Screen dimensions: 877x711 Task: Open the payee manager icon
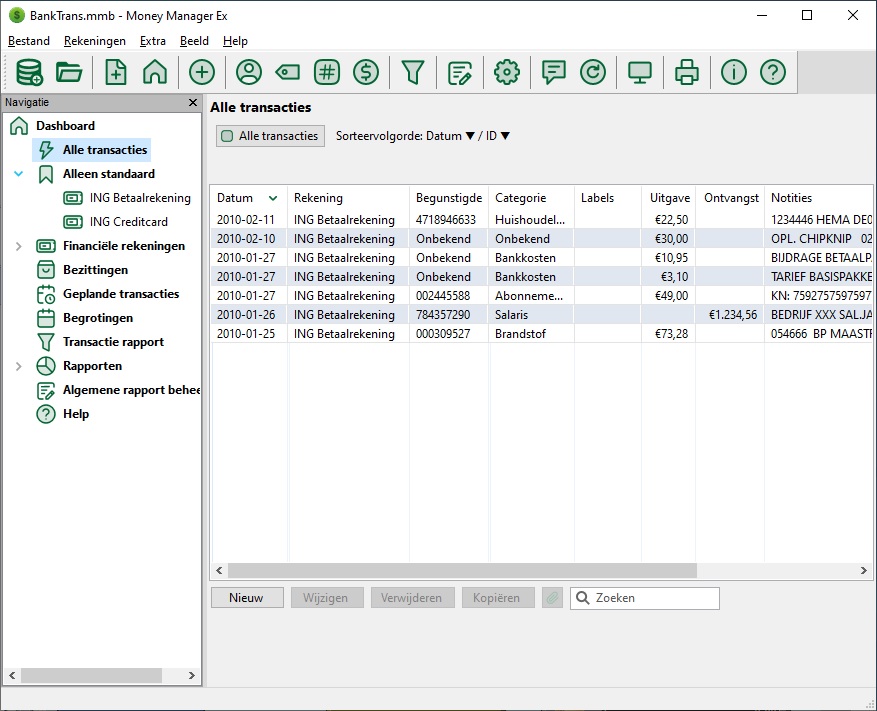[248, 72]
